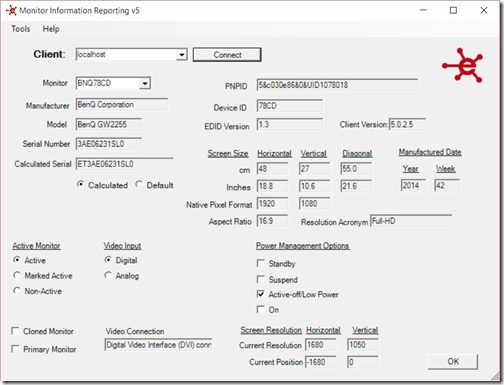The image size is (504, 385).
Task: Close the Monitor Information Reporting window
Action: [x=484, y=10]
